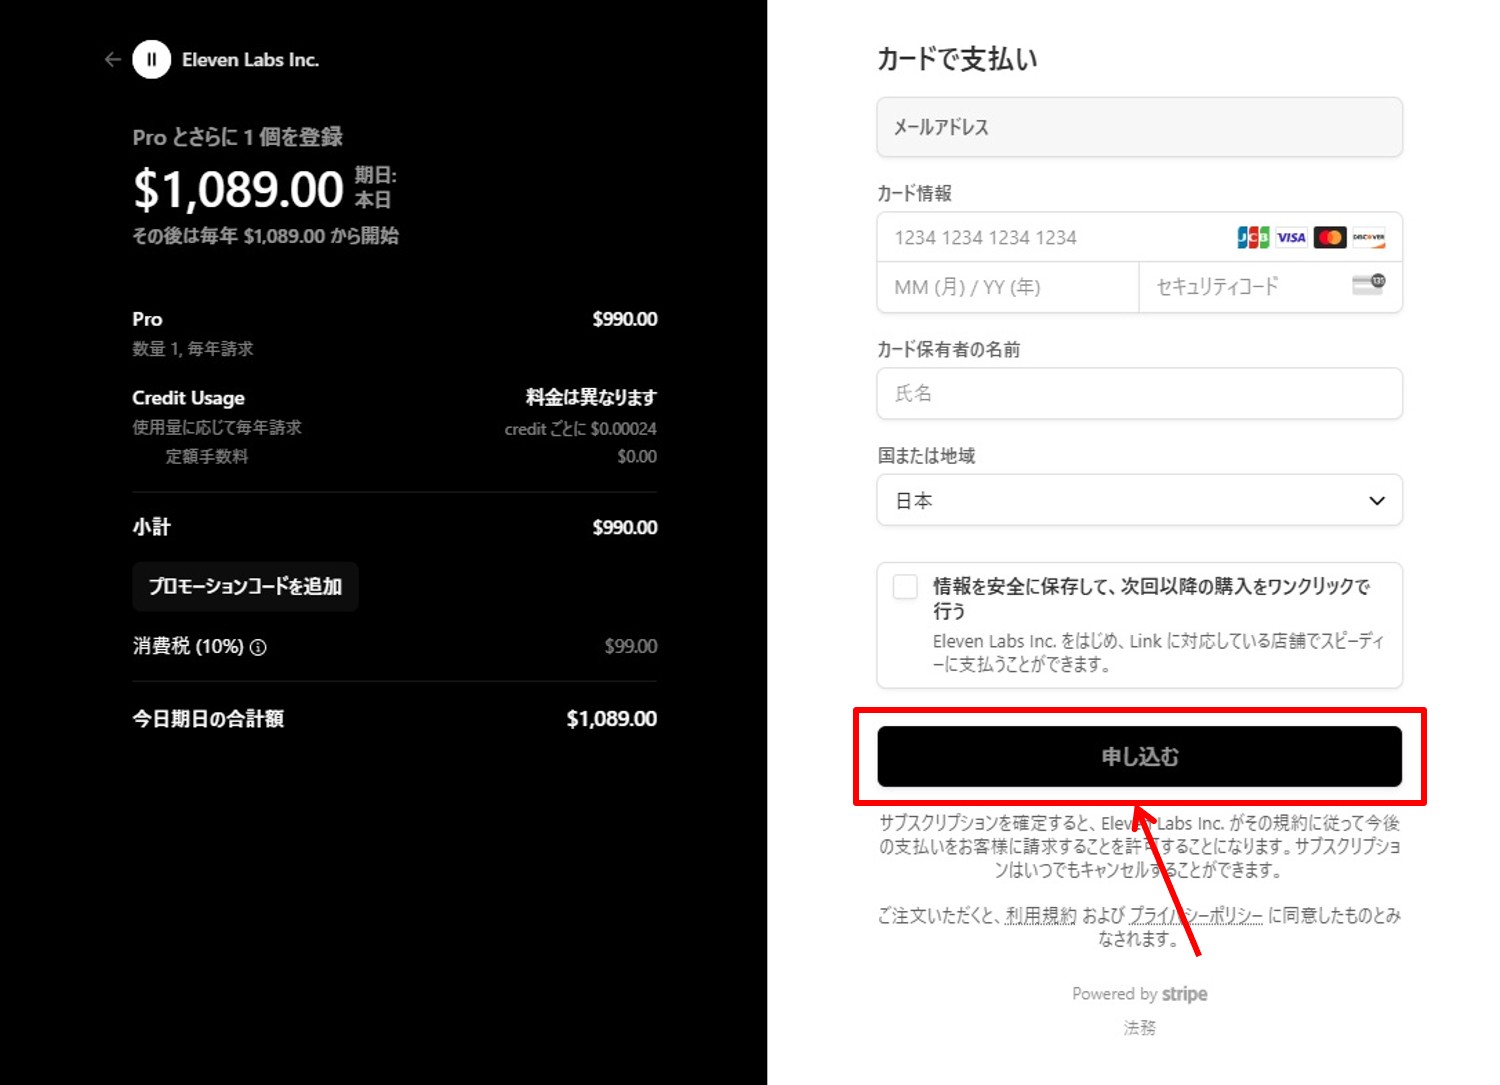Image resolution: width=1500 pixels, height=1085 pixels.
Task: Click the credit ごとに $0.00024 rate
Action: pyautogui.click(x=580, y=428)
